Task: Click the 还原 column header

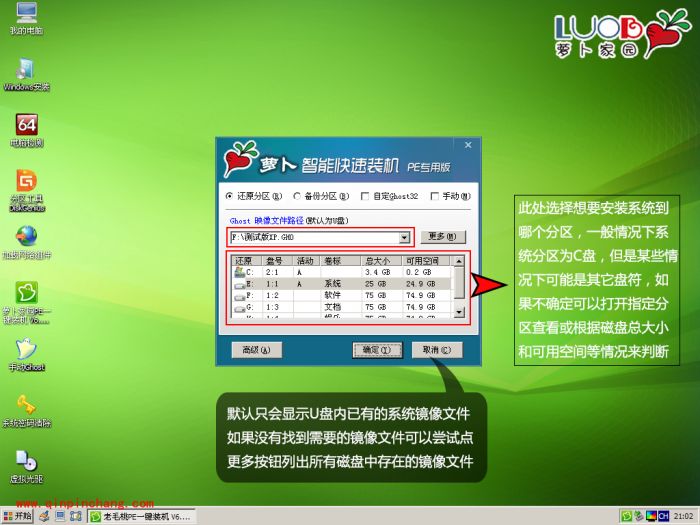Action: pyautogui.click(x=246, y=261)
